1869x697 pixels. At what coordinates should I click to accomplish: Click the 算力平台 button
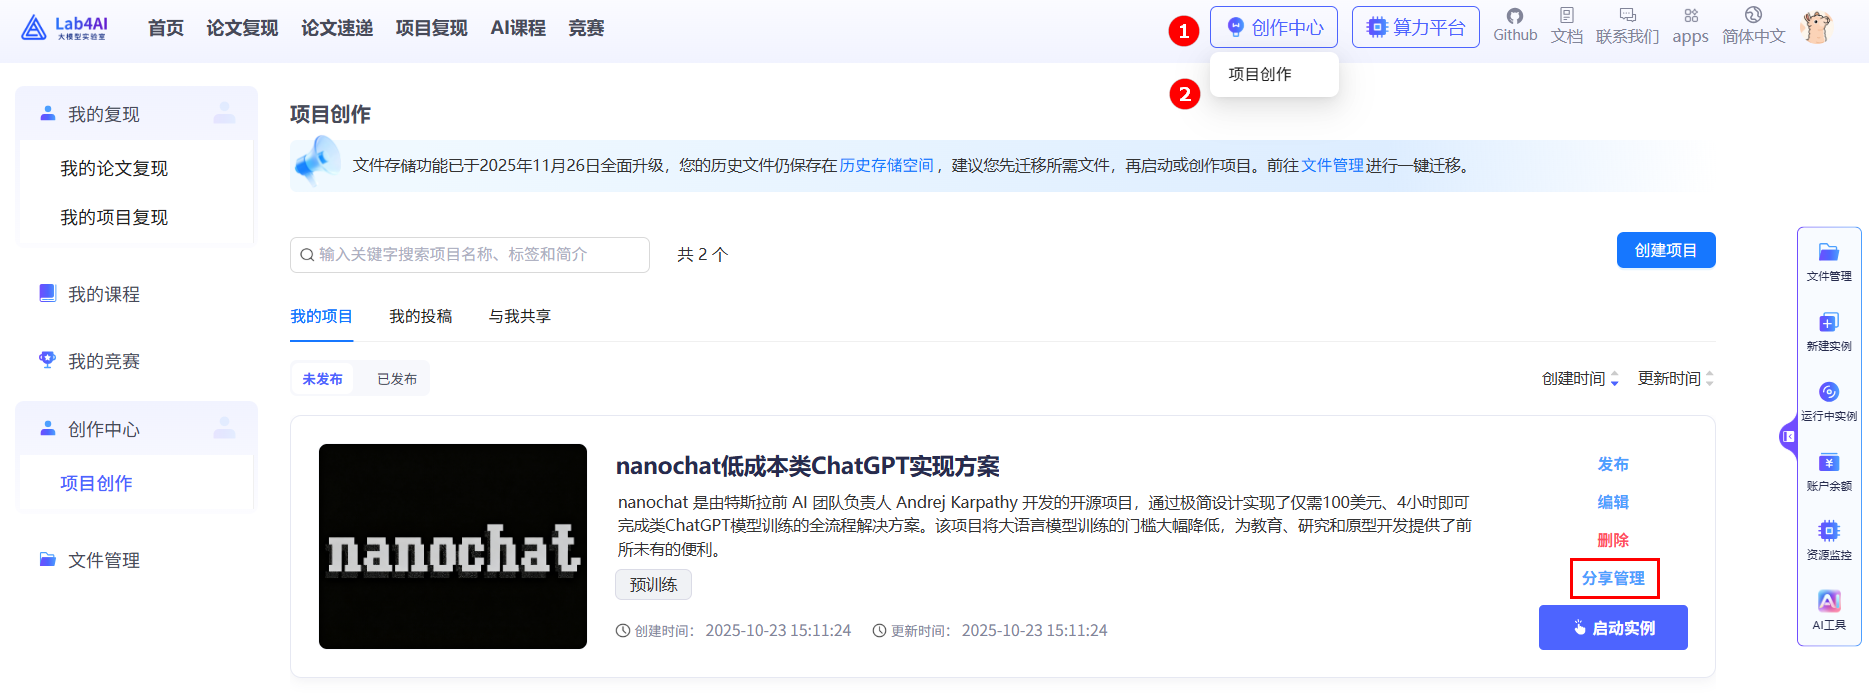(1416, 27)
